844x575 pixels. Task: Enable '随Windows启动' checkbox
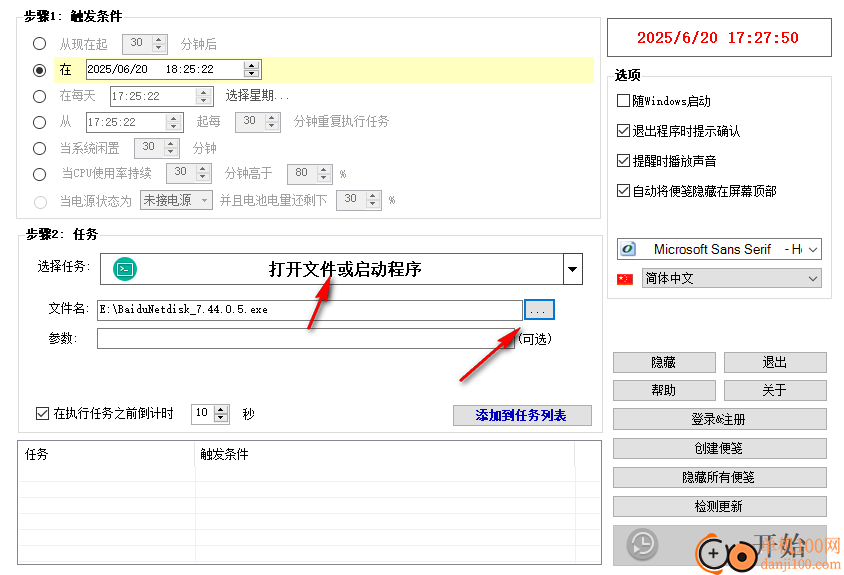pos(623,101)
